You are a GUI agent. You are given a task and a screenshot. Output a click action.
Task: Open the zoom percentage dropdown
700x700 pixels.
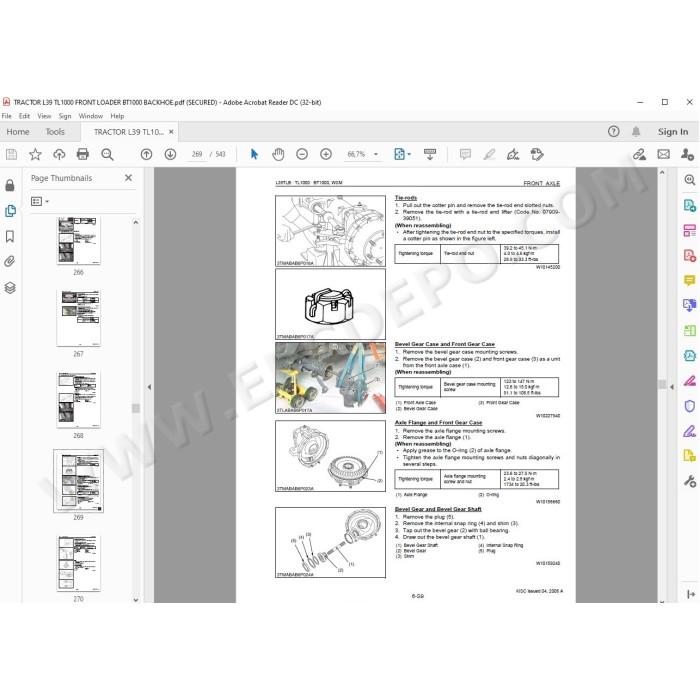coord(376,154)
